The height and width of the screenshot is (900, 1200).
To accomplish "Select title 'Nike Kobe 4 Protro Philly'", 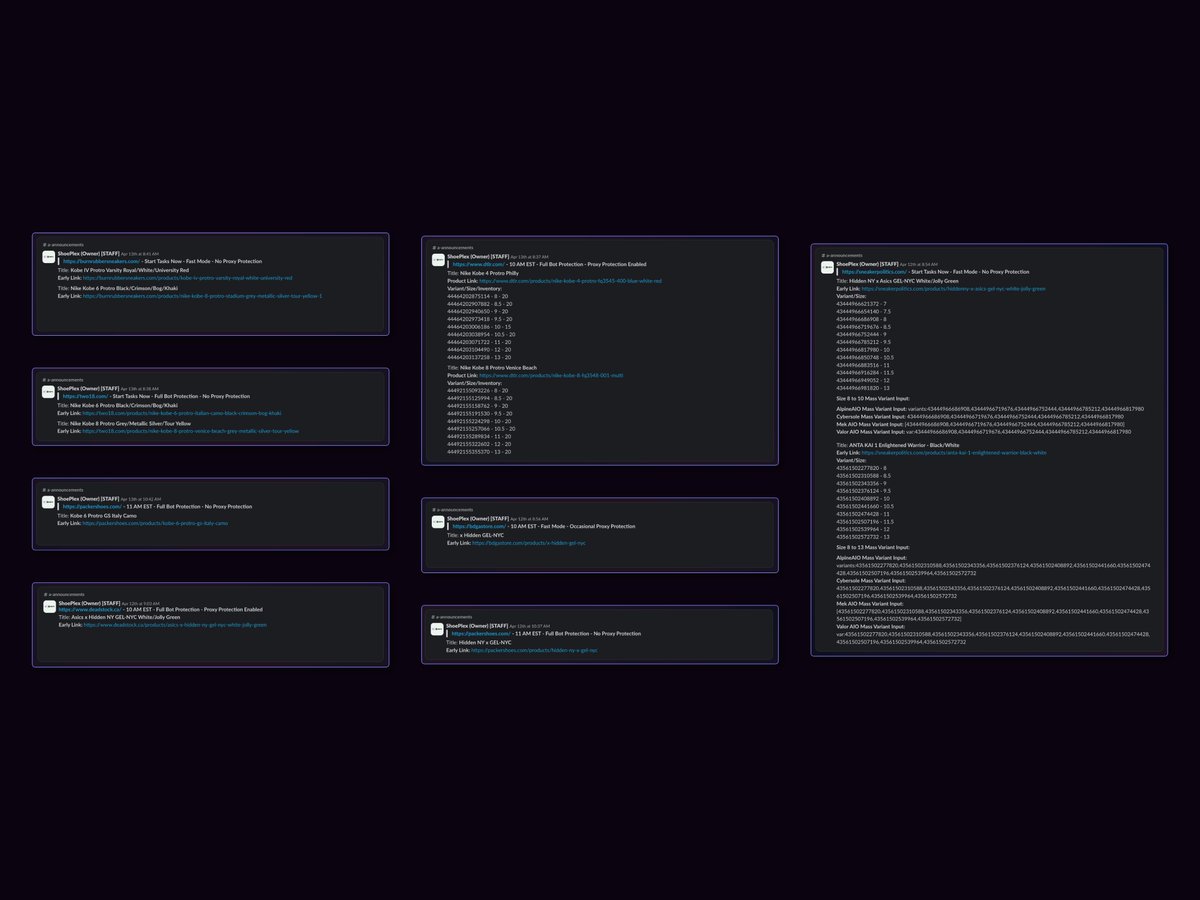I will pos(489,273).
